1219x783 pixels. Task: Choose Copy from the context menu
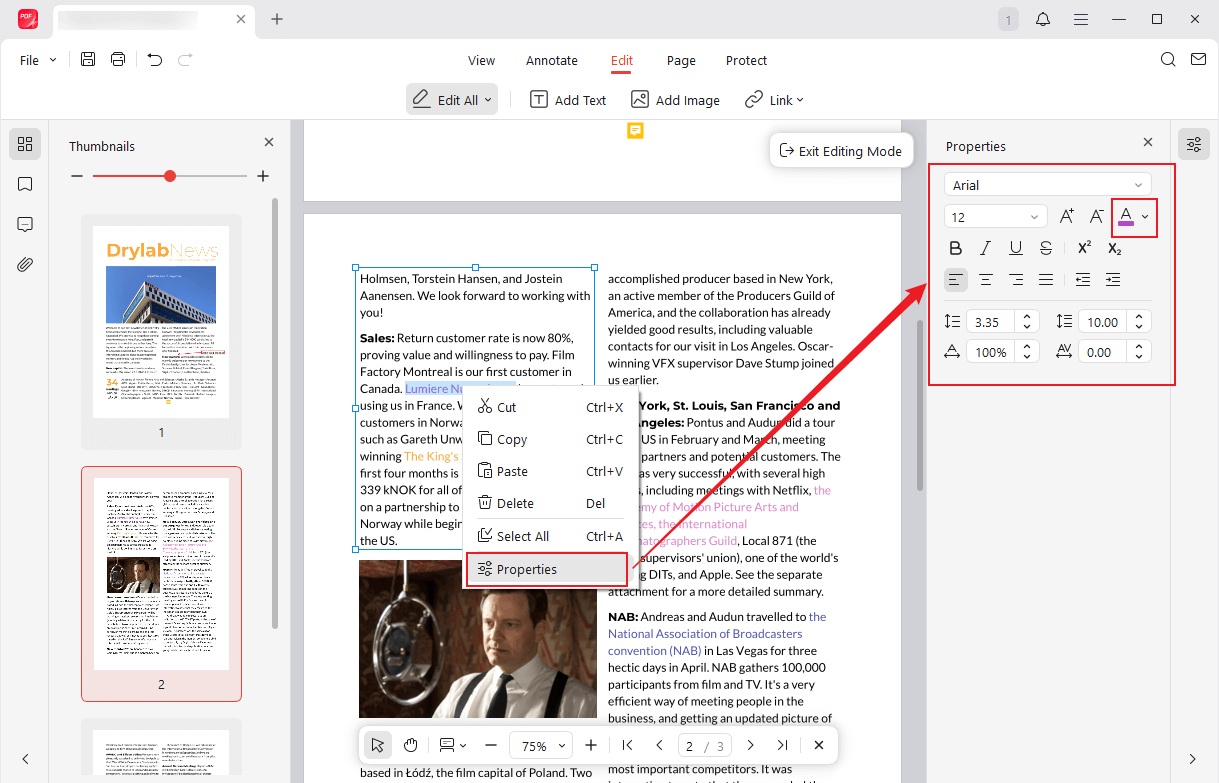coord(513,438)
